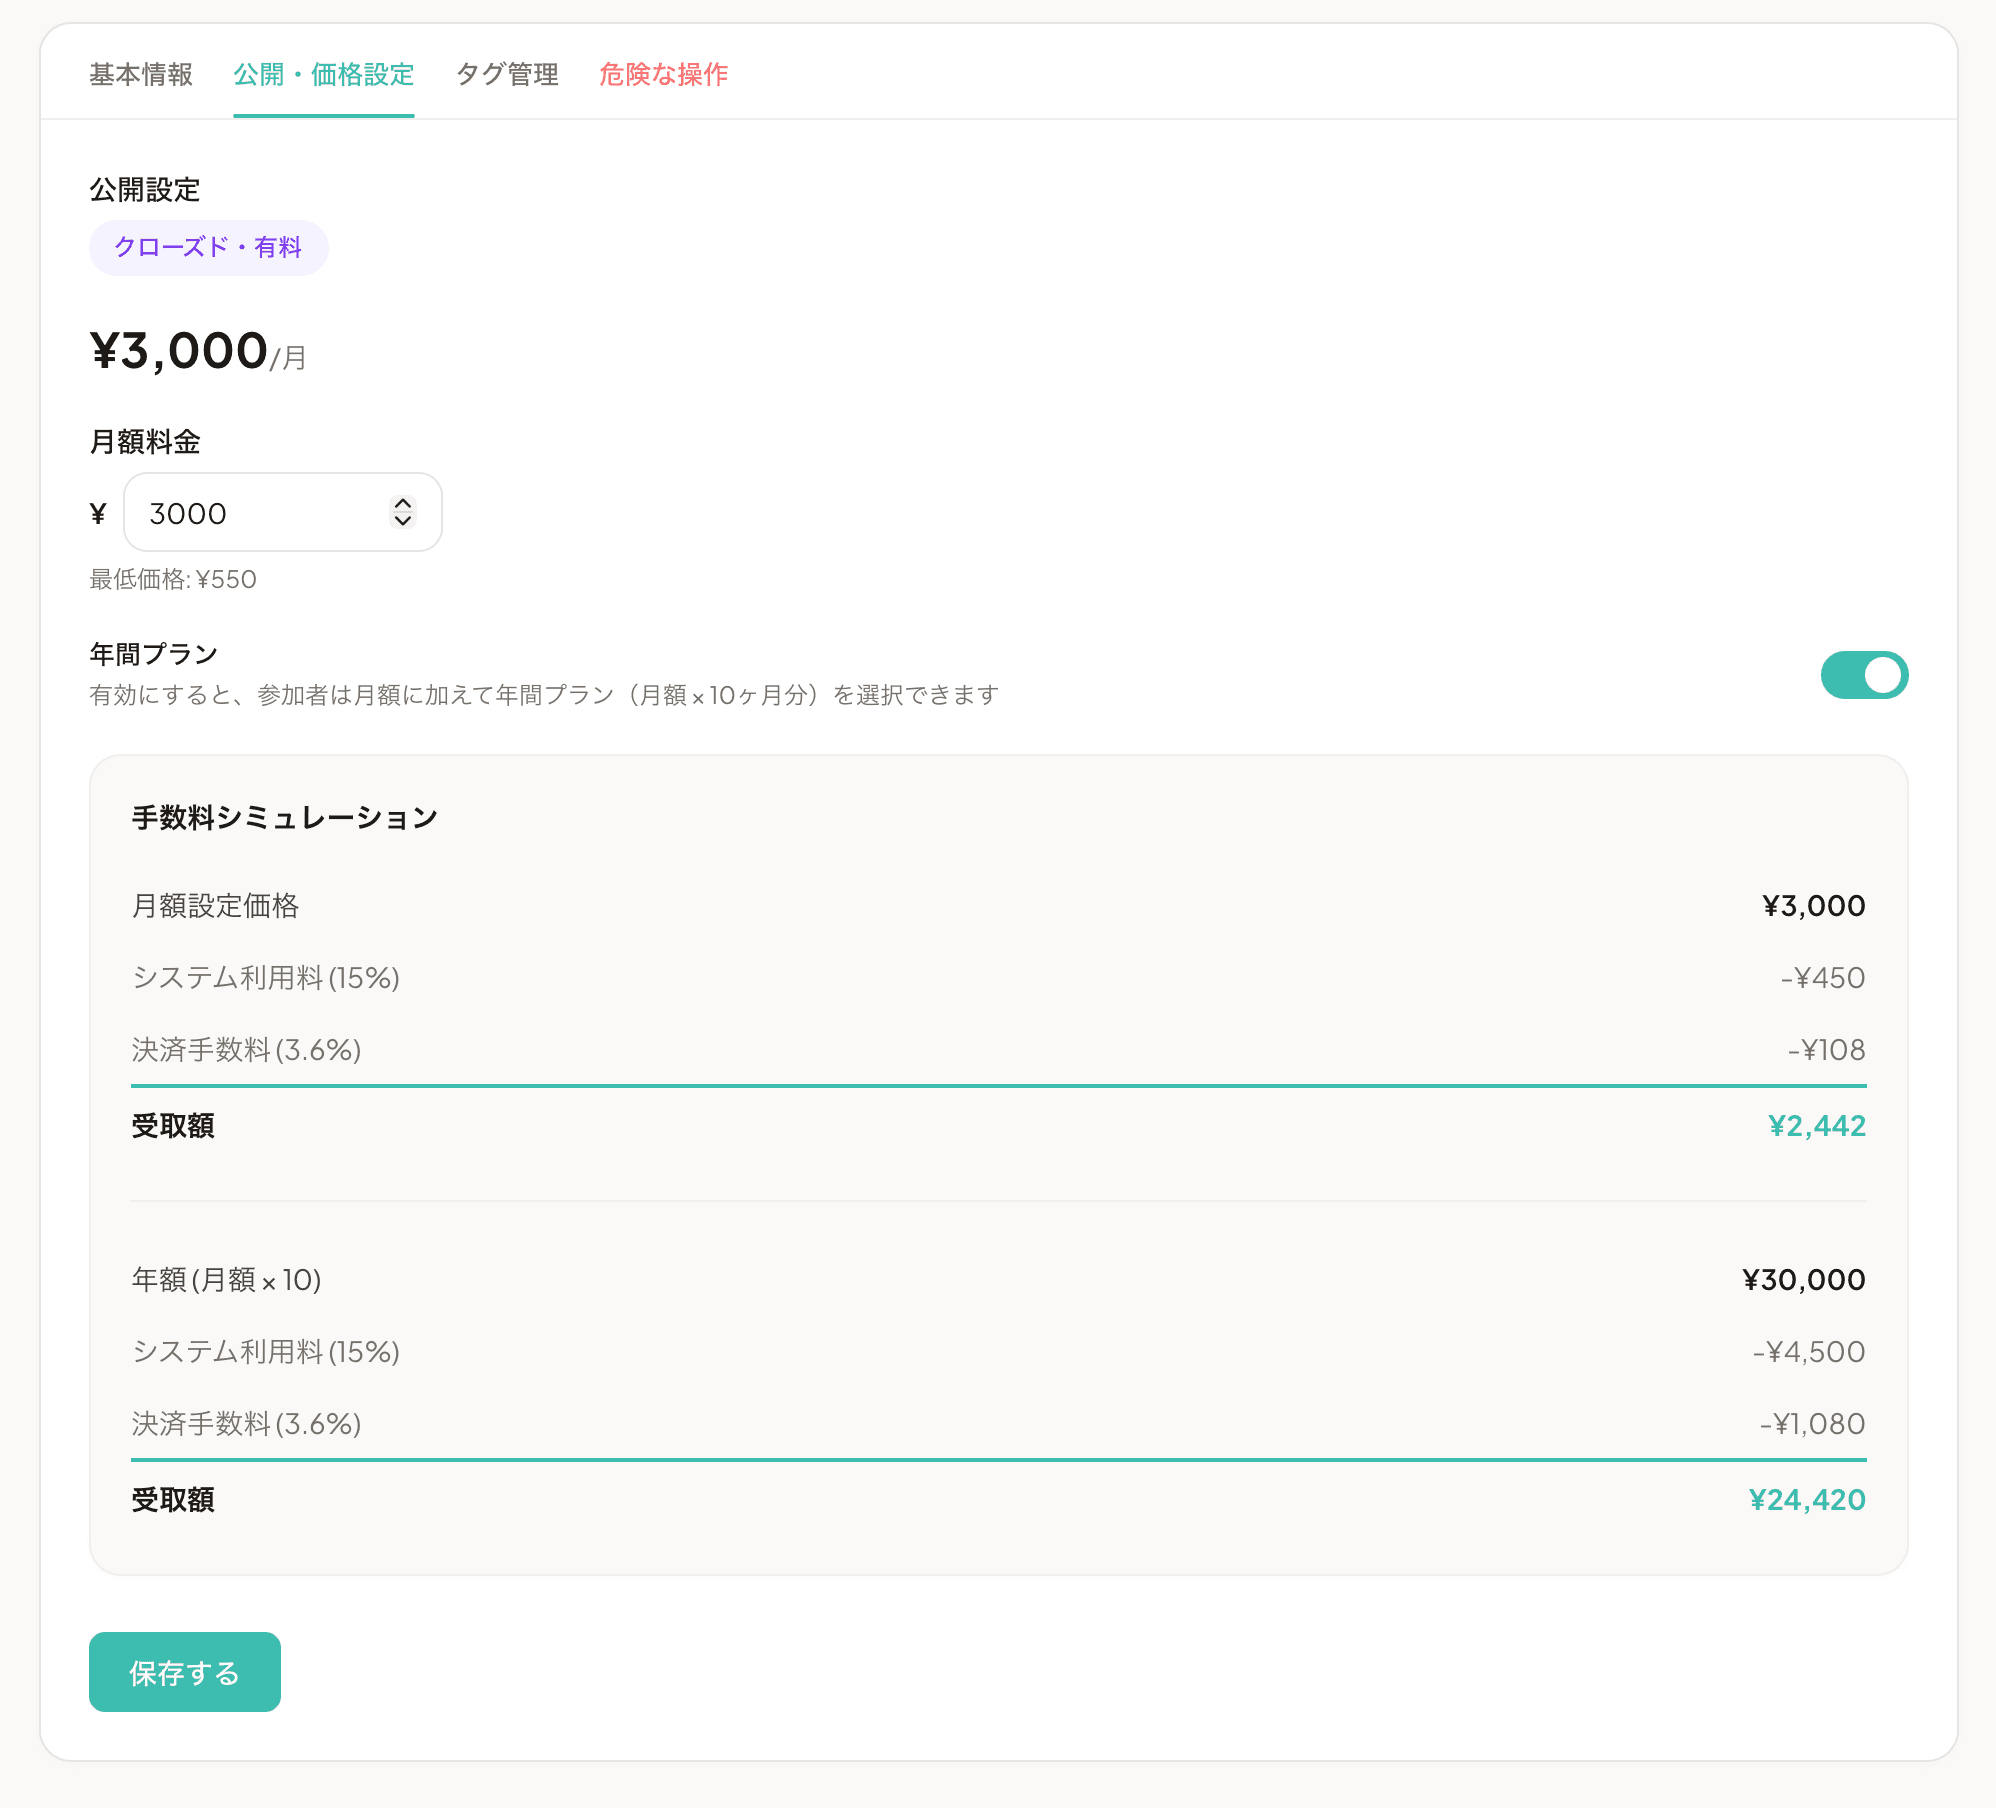Disable the 年間プラン annual plan toggle
Viewport: 1996px width, 1808px height.
click(1864, 675)
